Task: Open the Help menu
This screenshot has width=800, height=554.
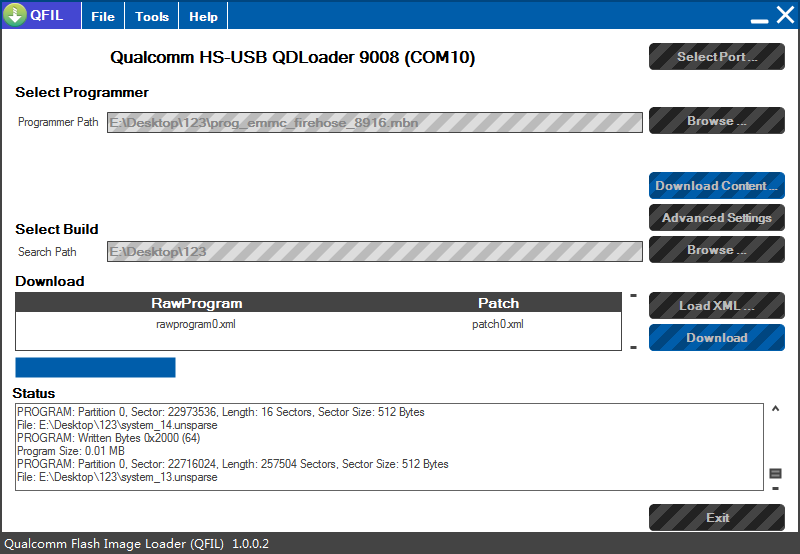Action: tap(203, 16)
